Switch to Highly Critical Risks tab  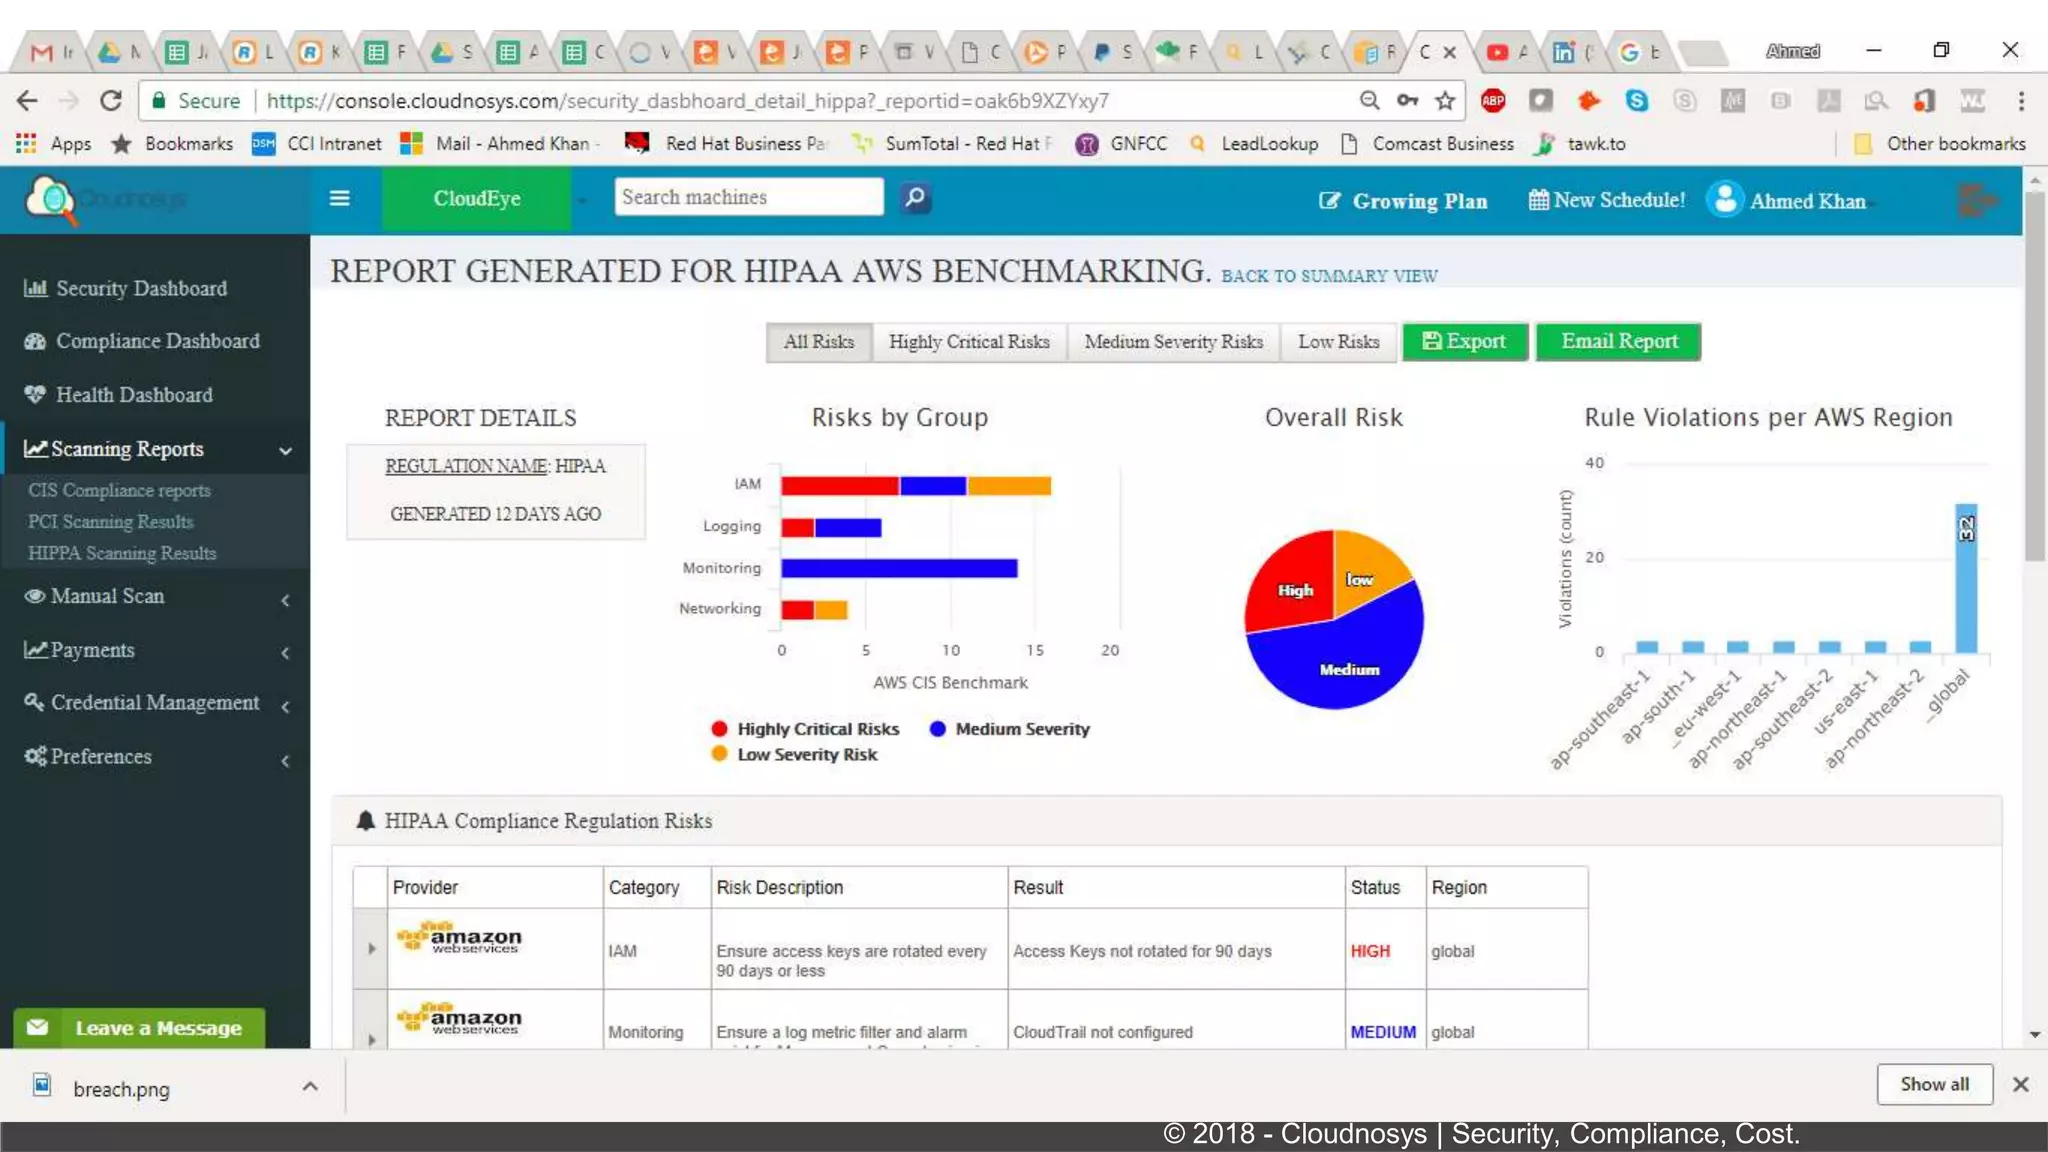click(969, 342)
